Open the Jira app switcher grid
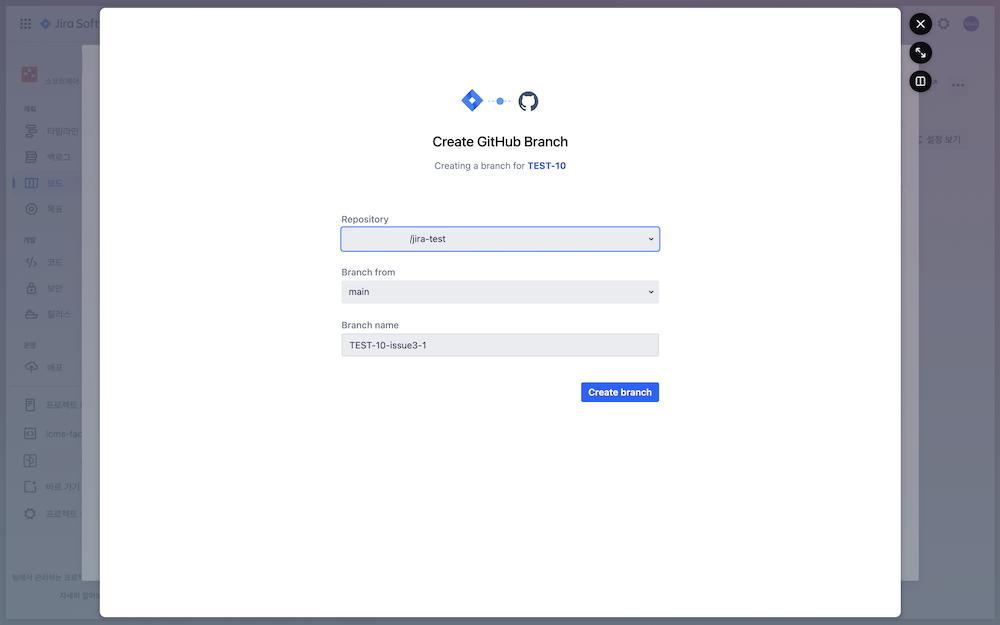The height and width of the screenshot is (625, 1000). 26,24
